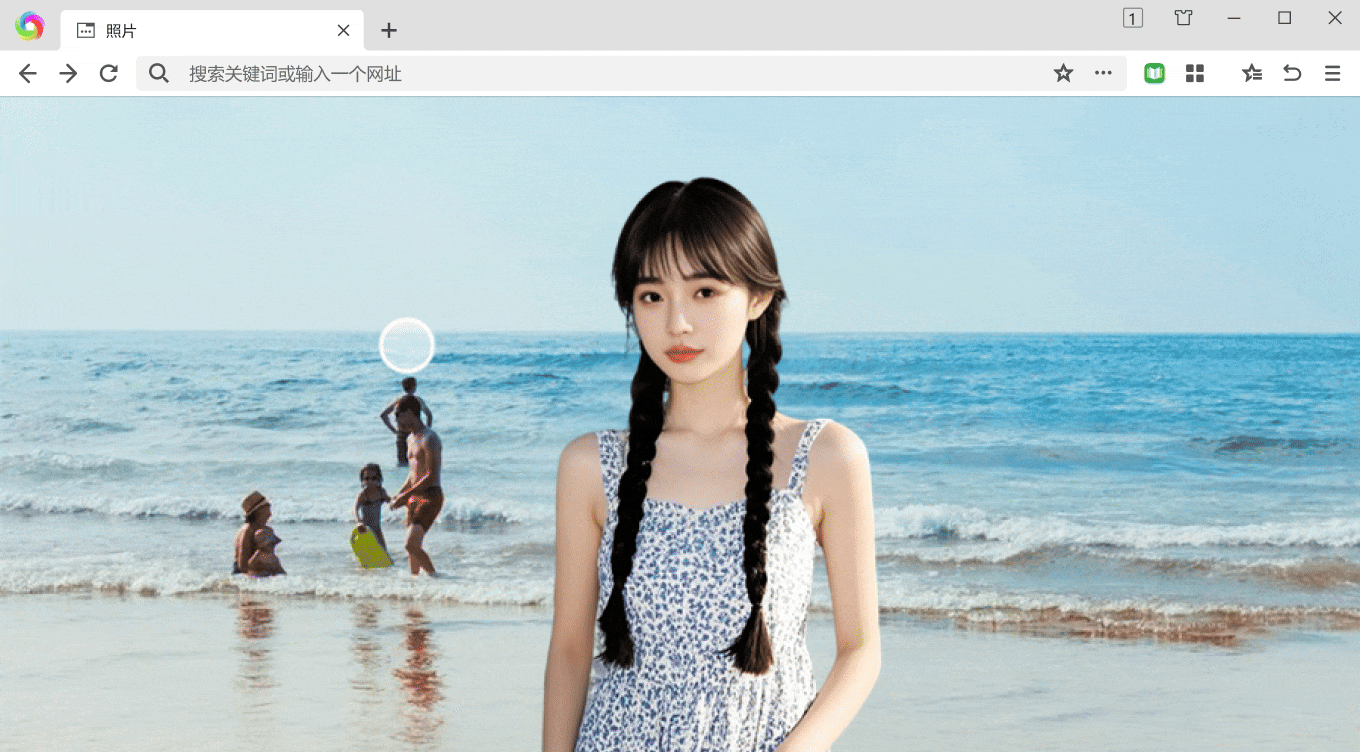The image size is (1360, 752).
Task: Close the 照片 tab
Action: click(x=343, y=31)
